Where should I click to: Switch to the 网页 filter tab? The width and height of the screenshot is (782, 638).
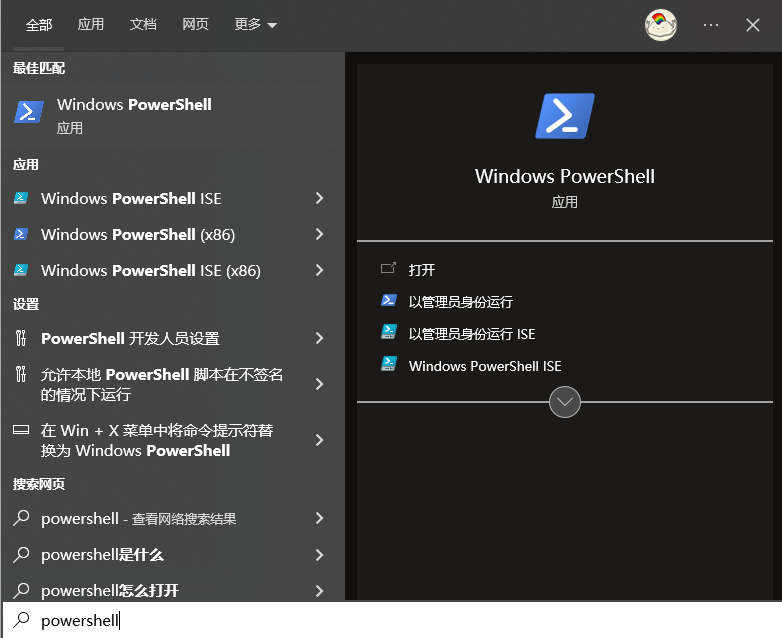coord(195,24)
